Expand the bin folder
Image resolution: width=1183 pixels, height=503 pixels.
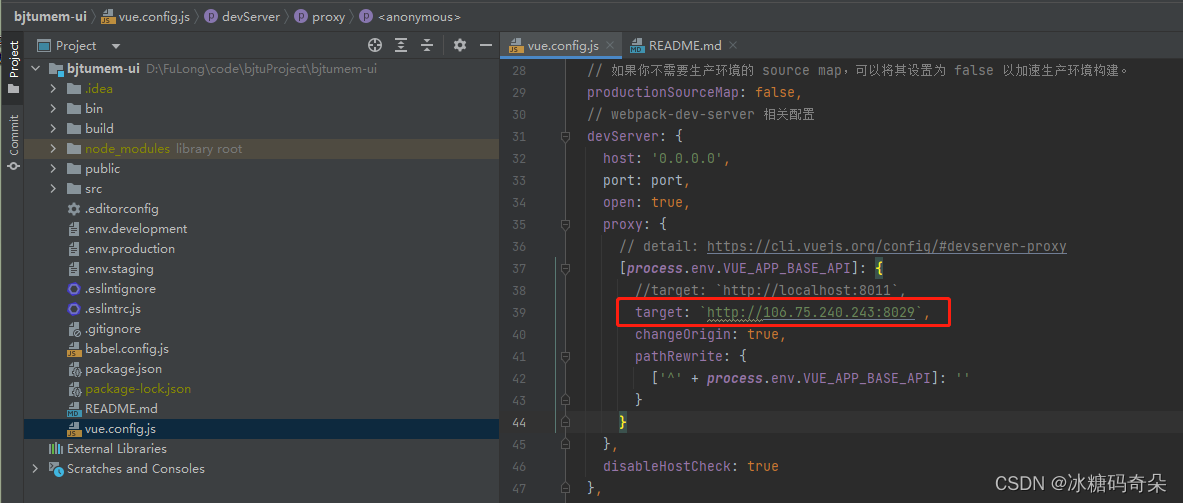[53, 109]
